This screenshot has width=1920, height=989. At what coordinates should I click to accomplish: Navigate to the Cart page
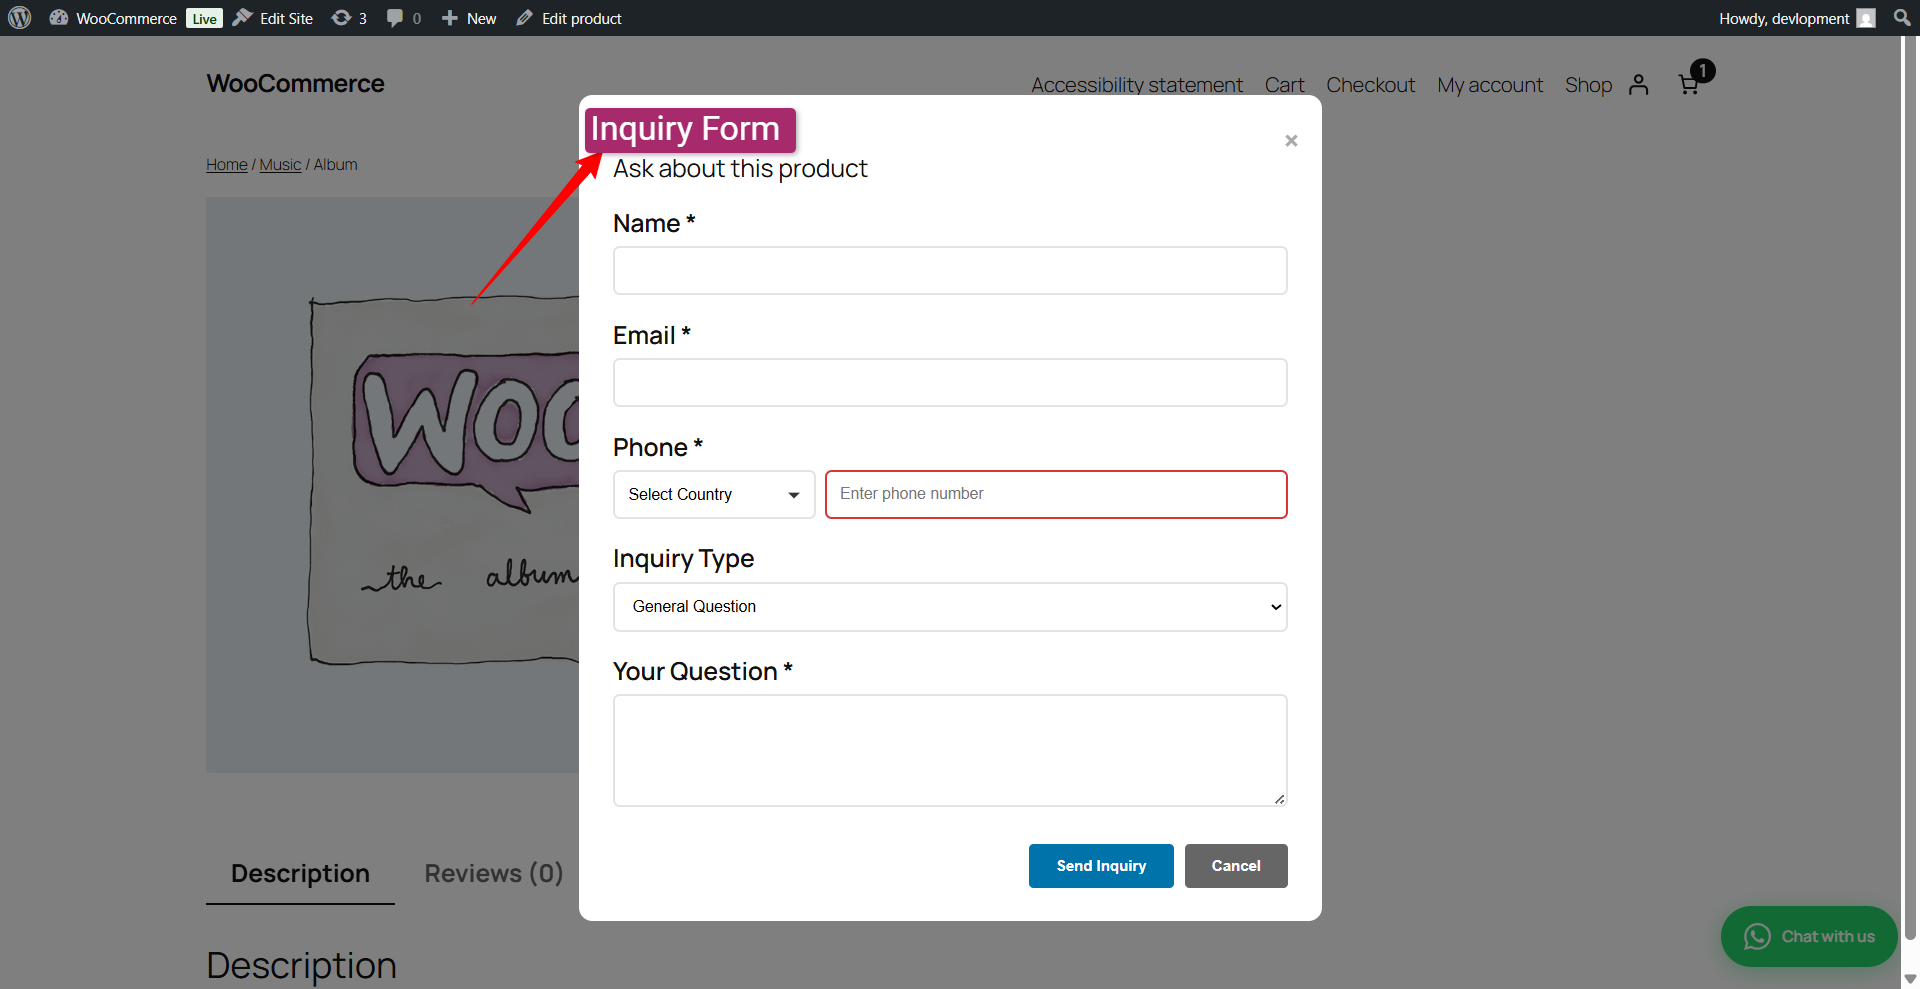[1284, 85]
